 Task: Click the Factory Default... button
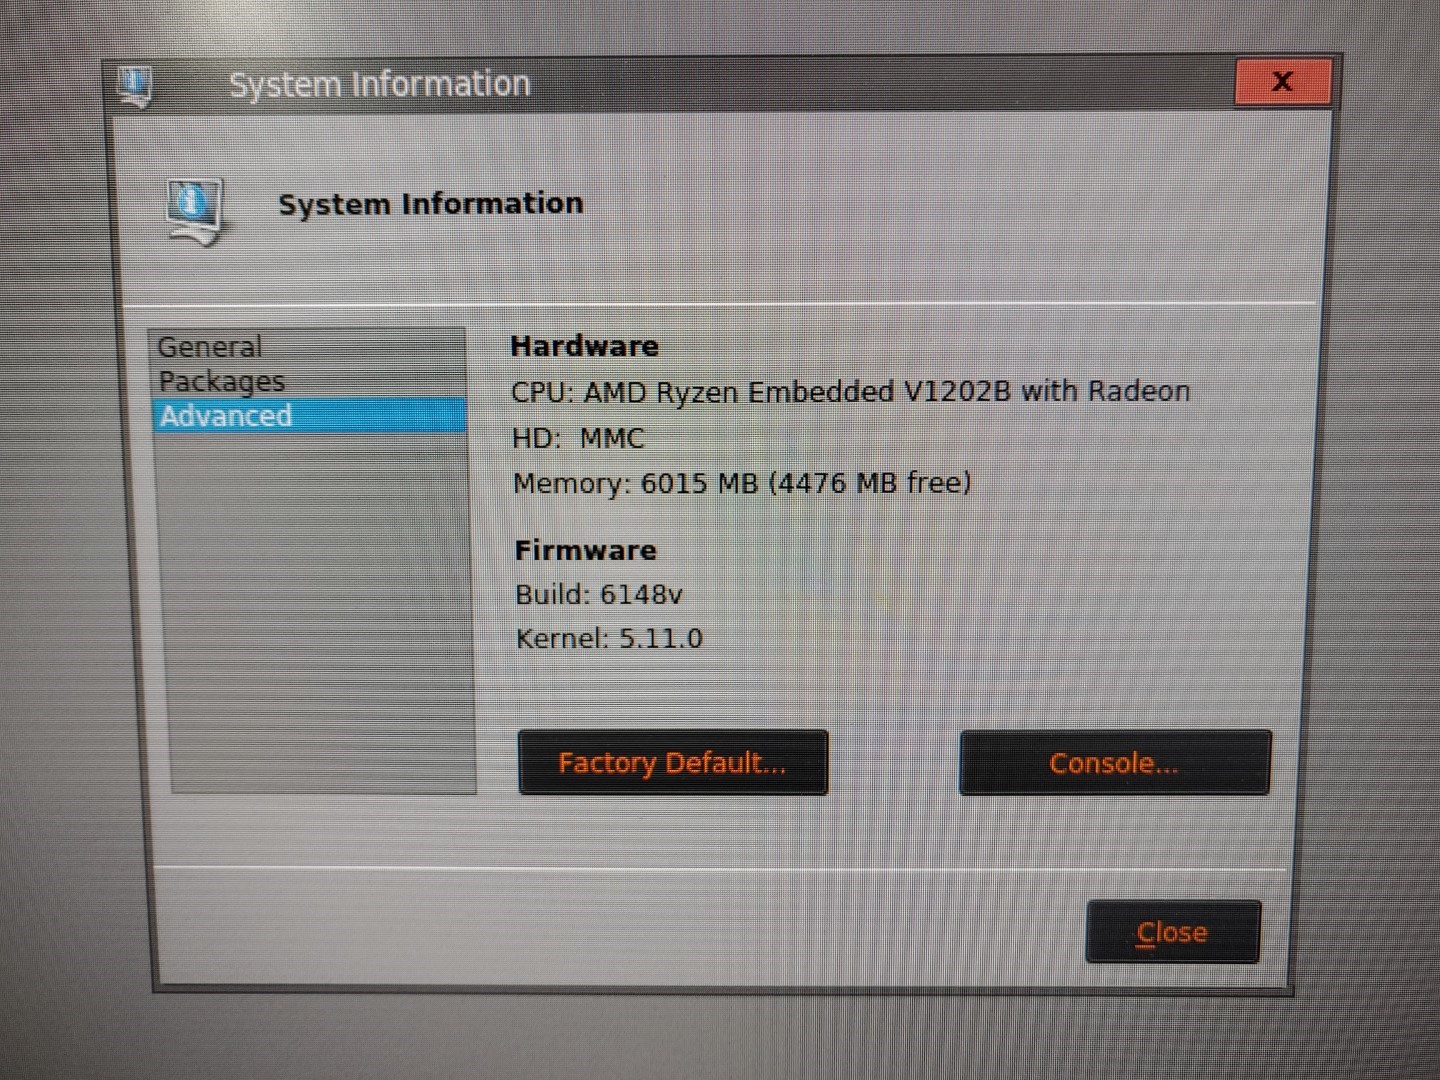click(x=673, y=763)
